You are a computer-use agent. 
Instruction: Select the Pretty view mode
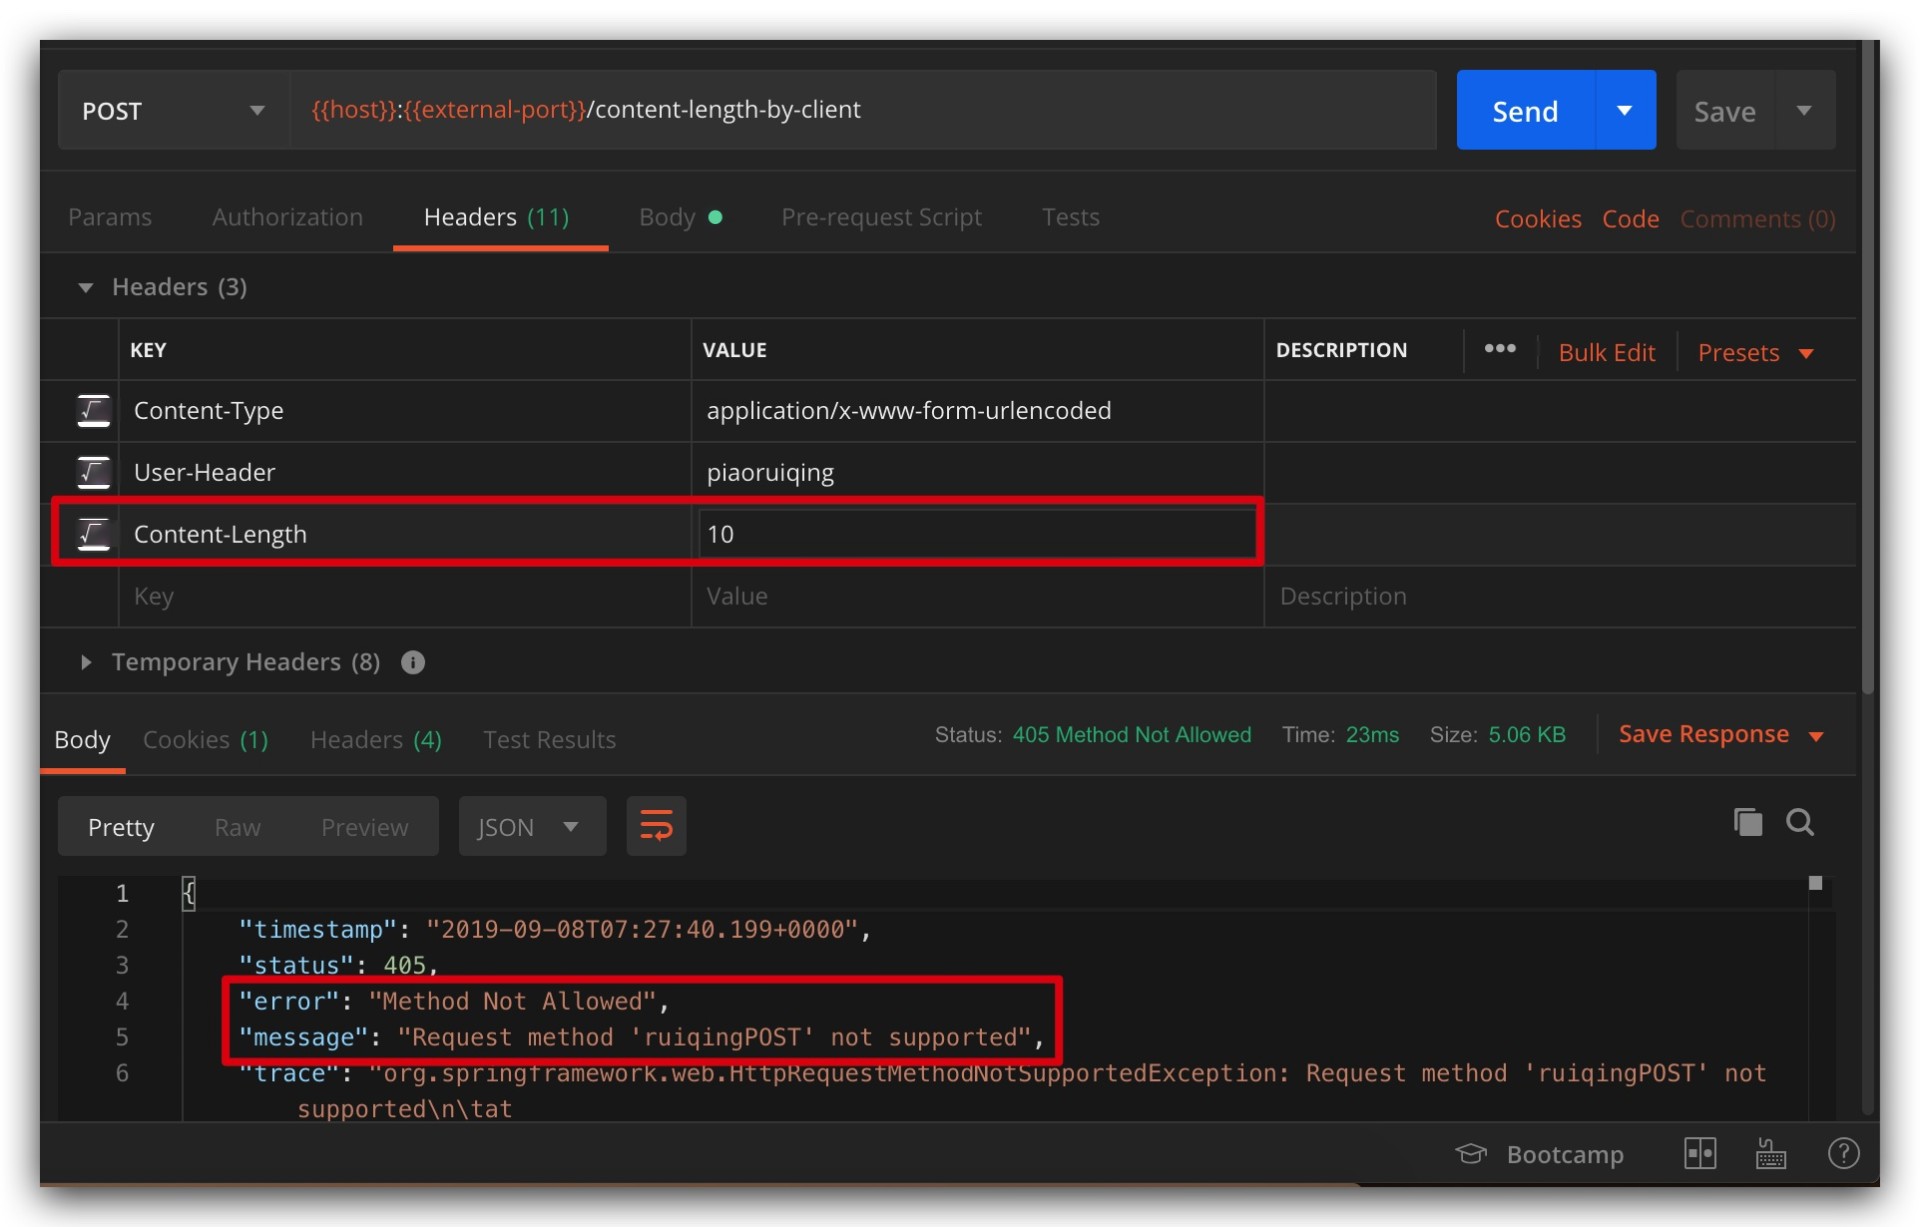pos(121,827)
